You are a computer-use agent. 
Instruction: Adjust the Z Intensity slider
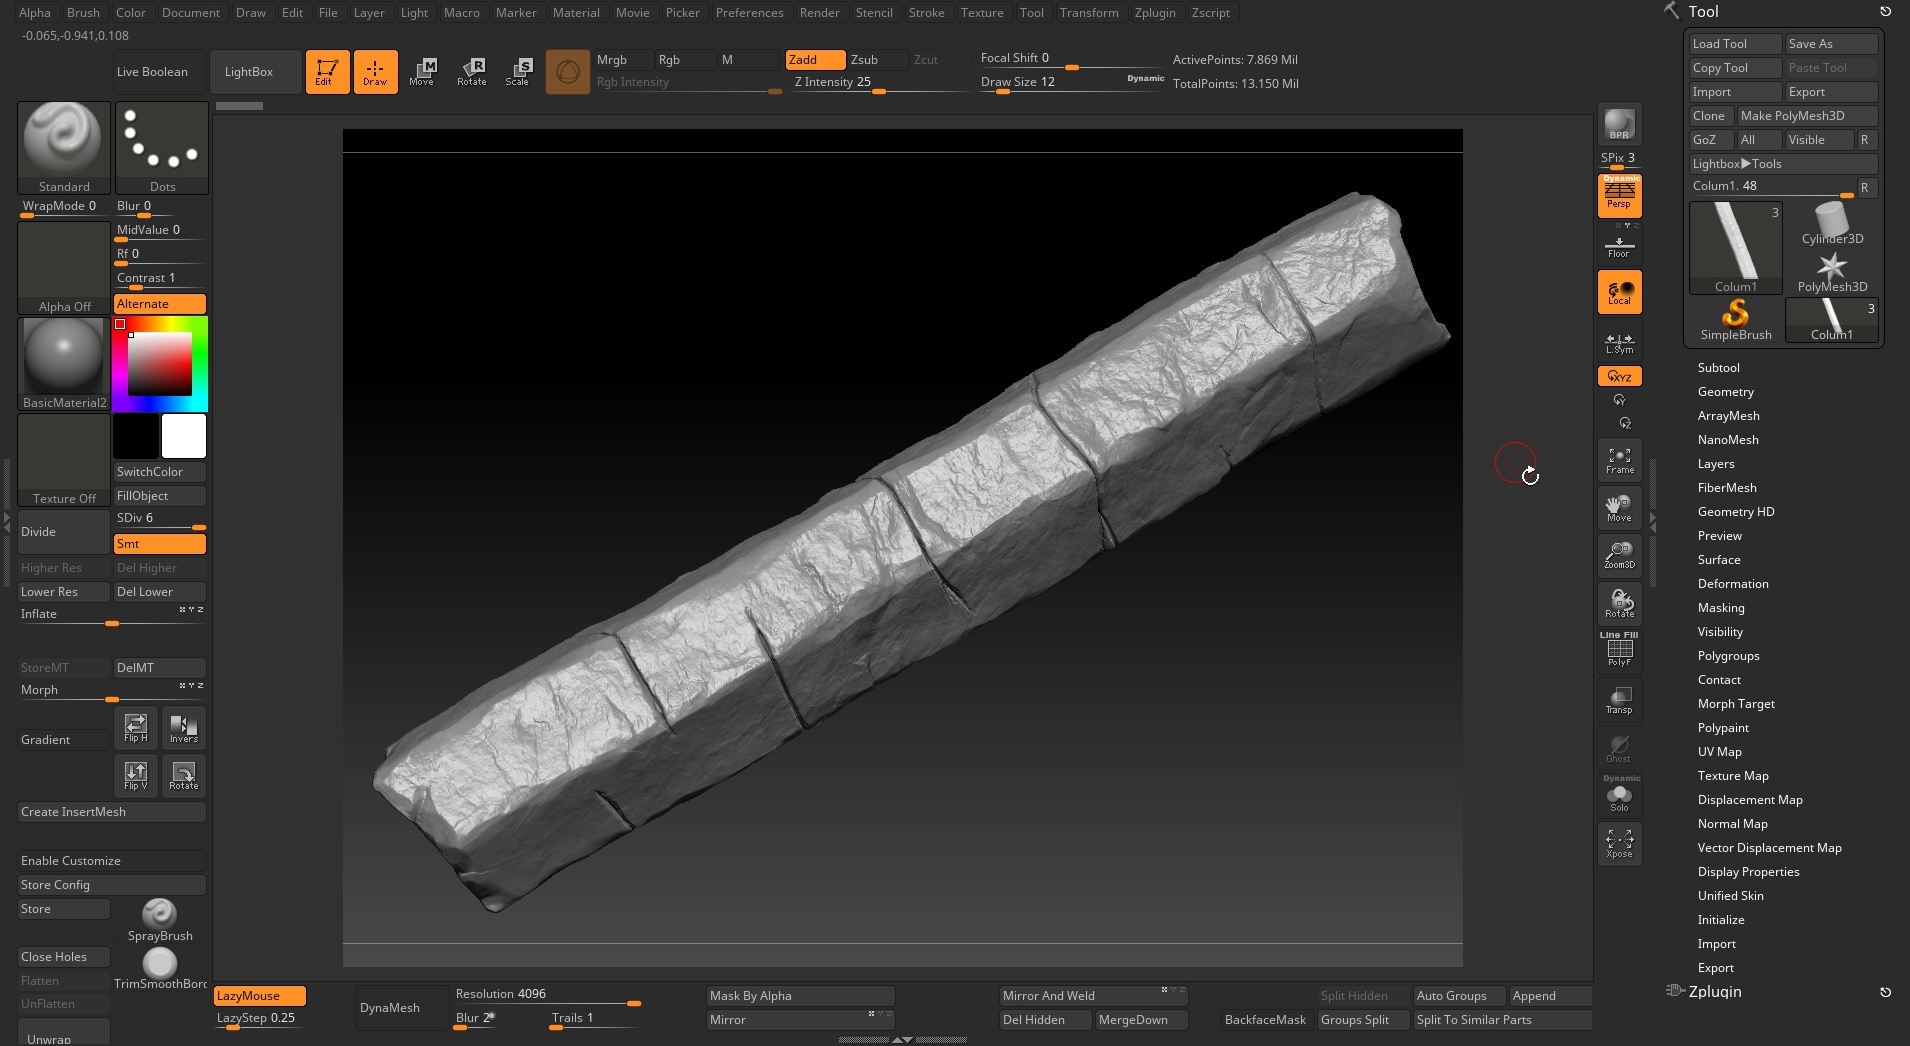pos(878,83)
